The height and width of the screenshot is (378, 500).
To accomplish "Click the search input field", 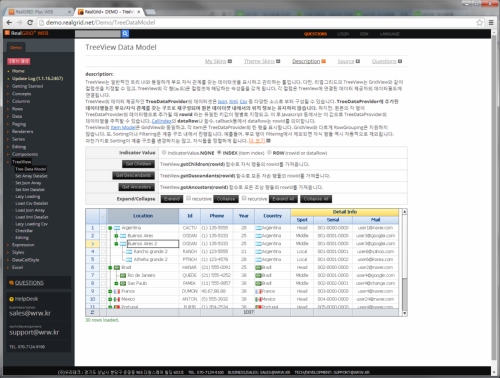I will click(x=98, y=33).
